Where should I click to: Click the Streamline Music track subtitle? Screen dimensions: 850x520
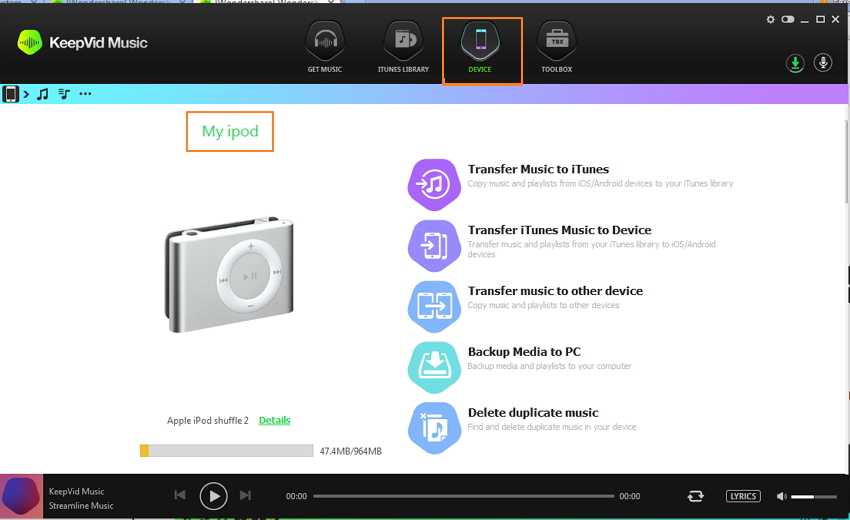(x=81, y=505)
